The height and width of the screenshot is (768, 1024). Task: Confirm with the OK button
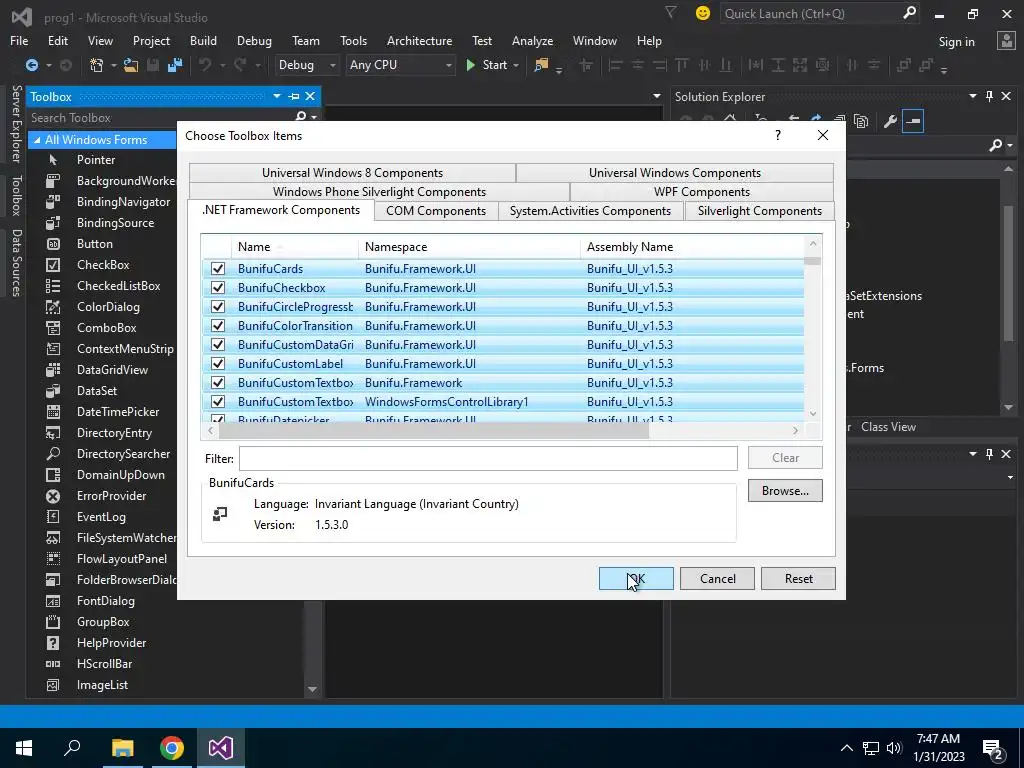point(636,579)
